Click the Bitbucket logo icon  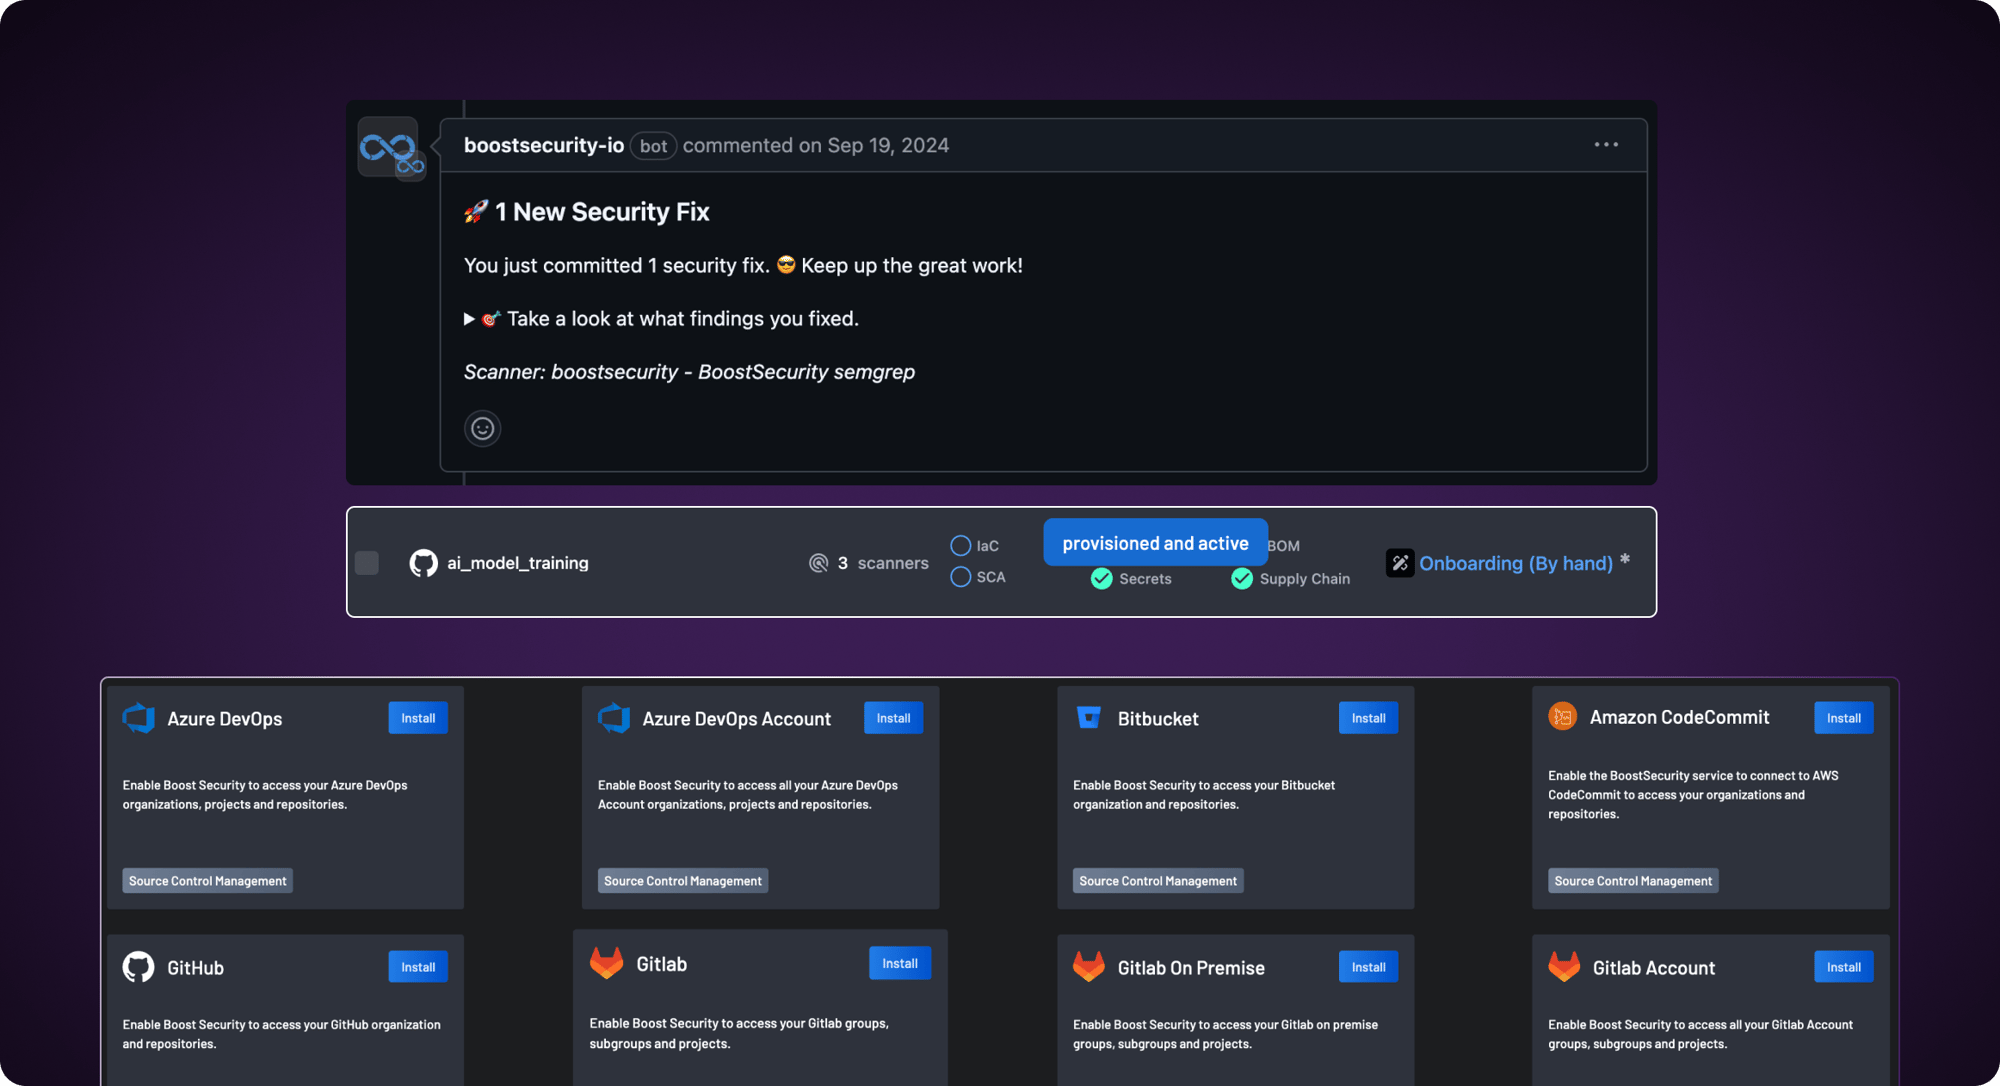pos(1089,718)
